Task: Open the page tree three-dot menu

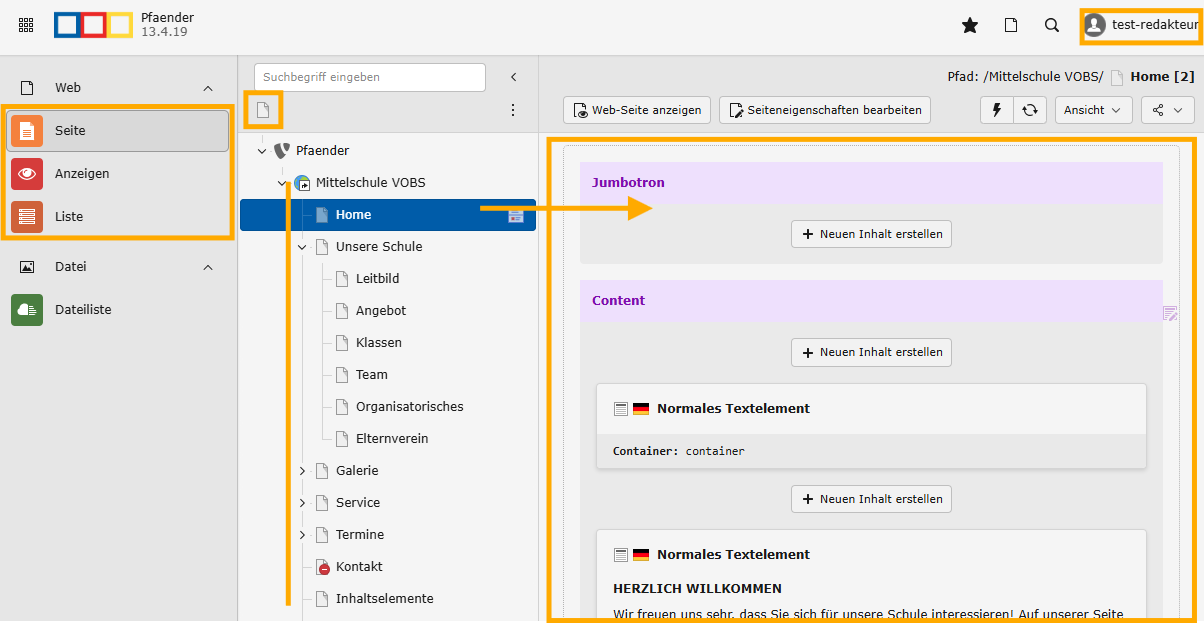Action: (x=513, y=110)
